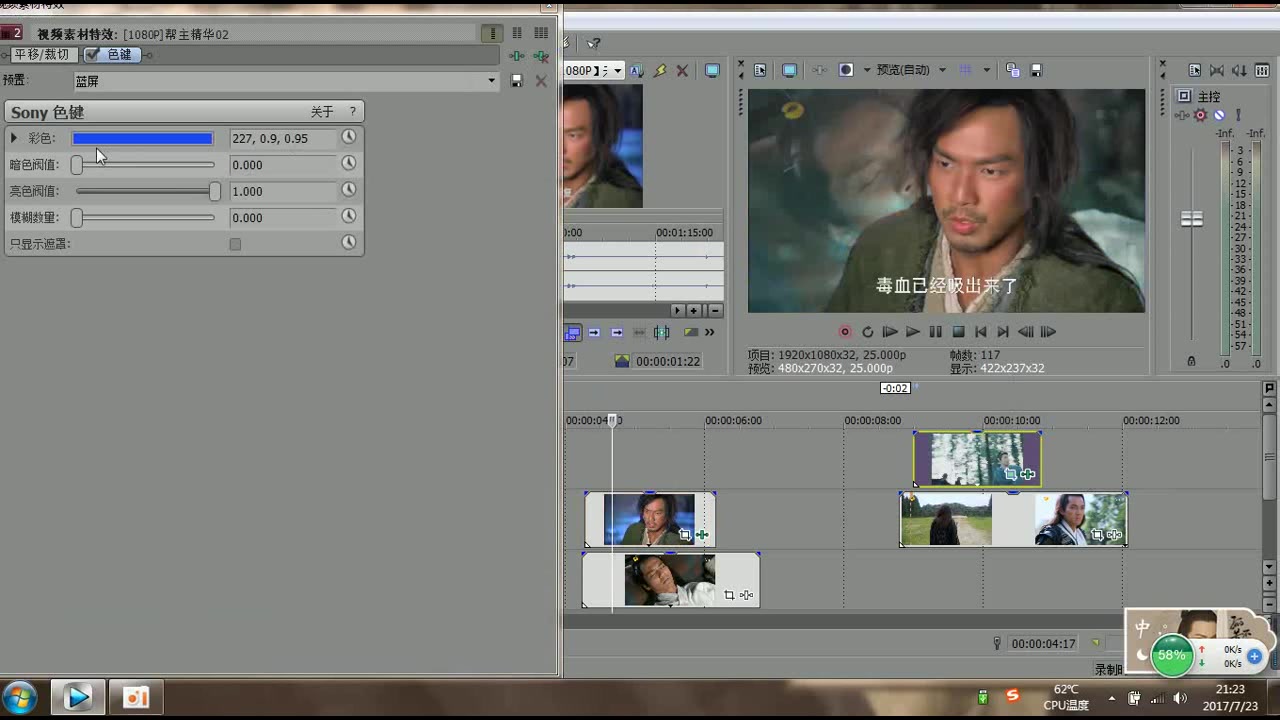Animate the 只显示遮罩 parameter
Image resolution: width=1280 pixels, height=720 pixels.
coord(349,243)
